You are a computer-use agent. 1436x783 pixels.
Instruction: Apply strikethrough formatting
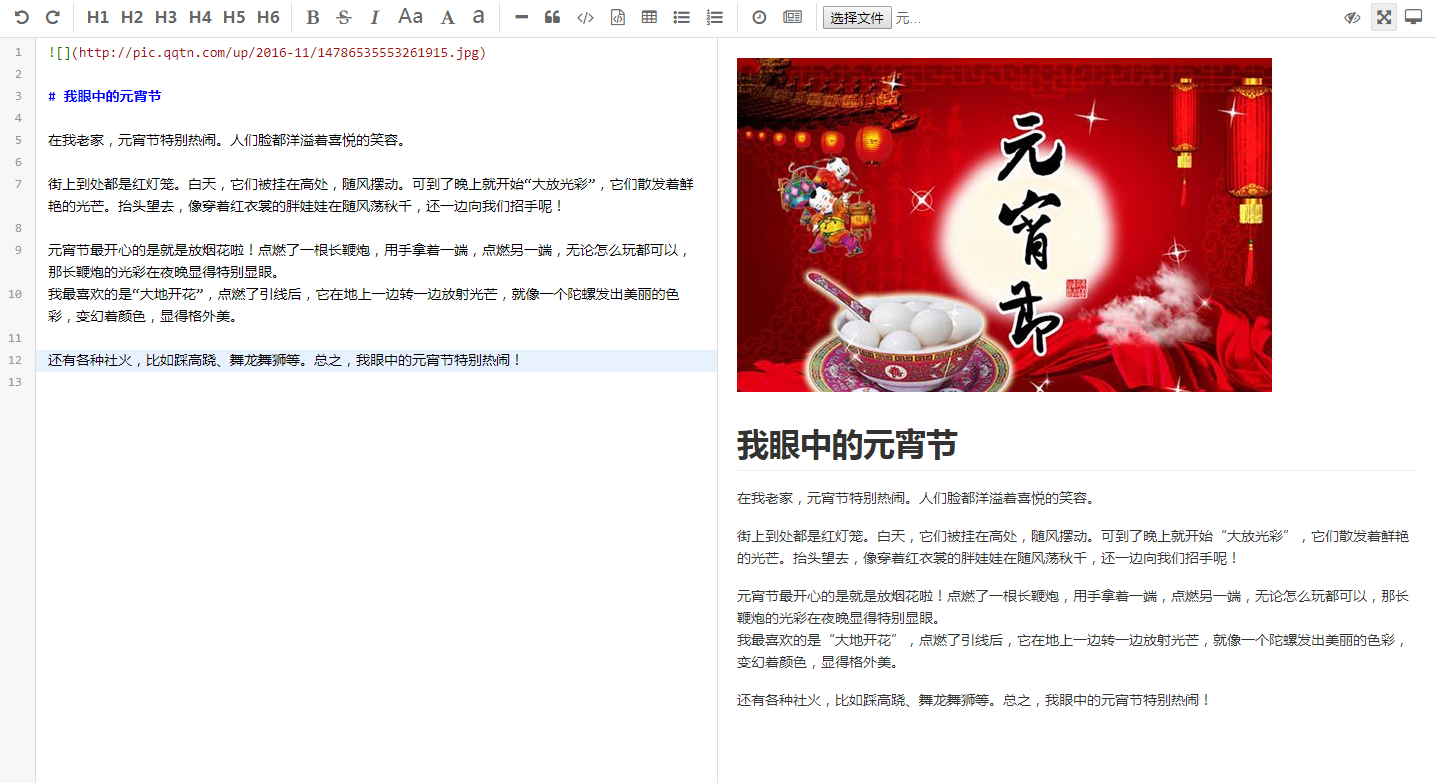[x=344, y=17]
